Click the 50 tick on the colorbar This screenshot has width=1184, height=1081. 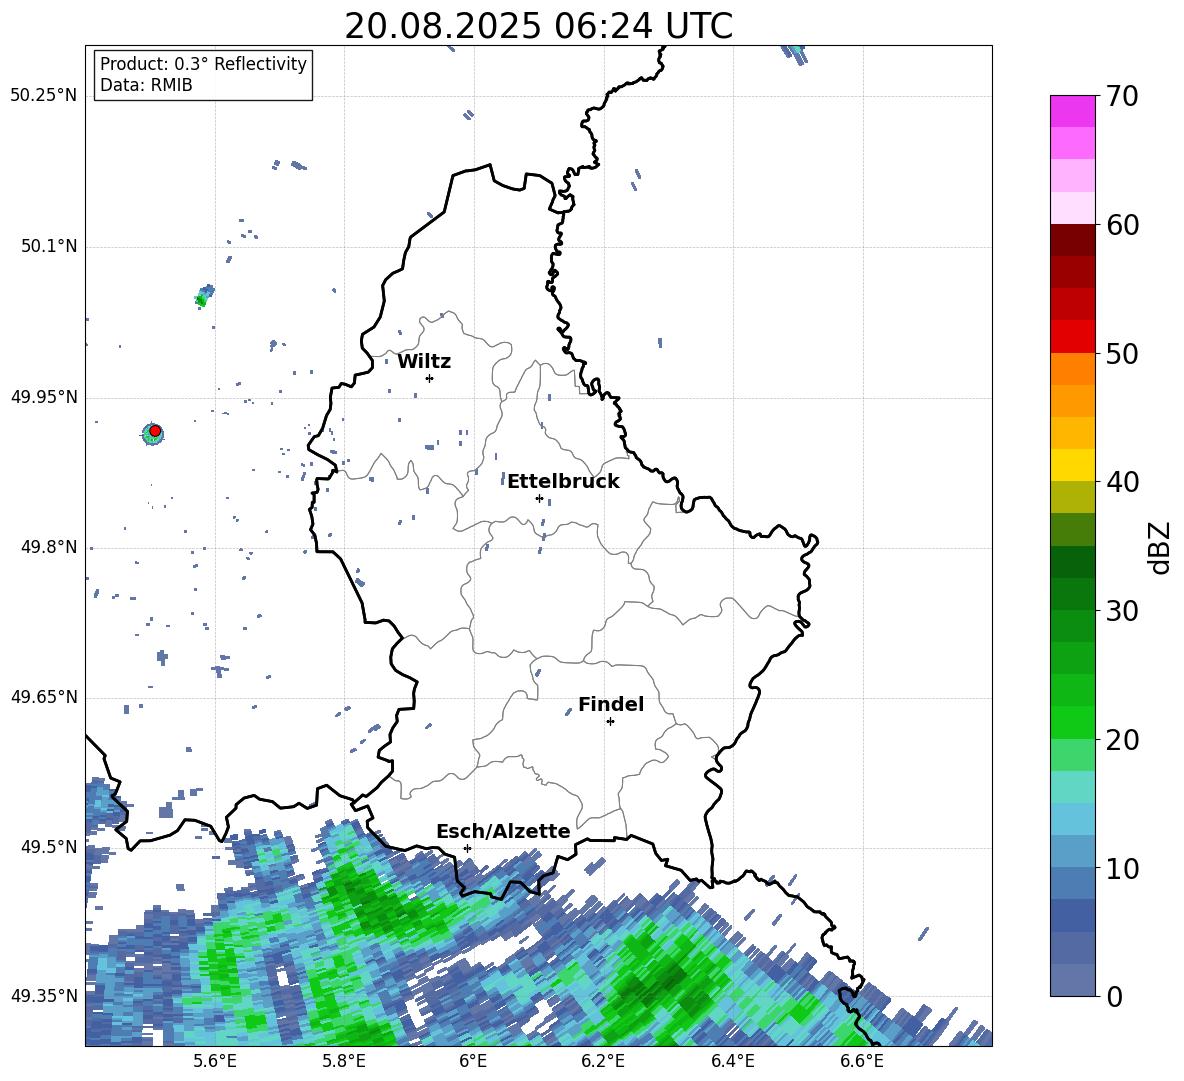click(1122, 353)
